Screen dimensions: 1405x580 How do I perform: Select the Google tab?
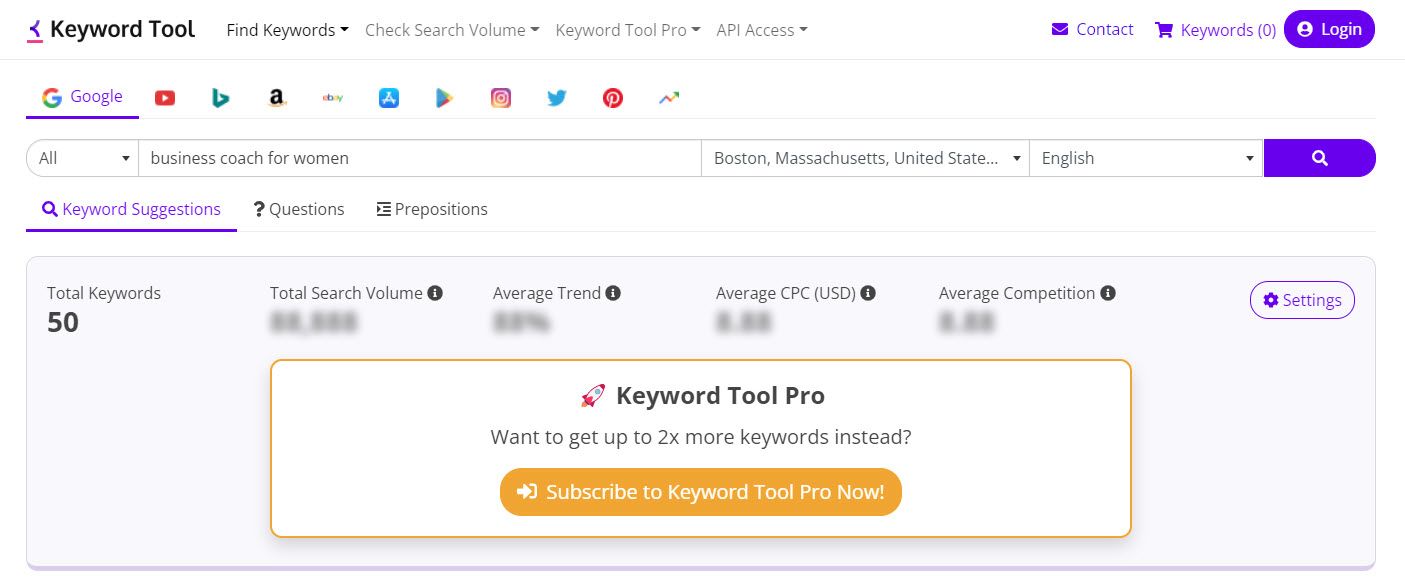[82, 97]
